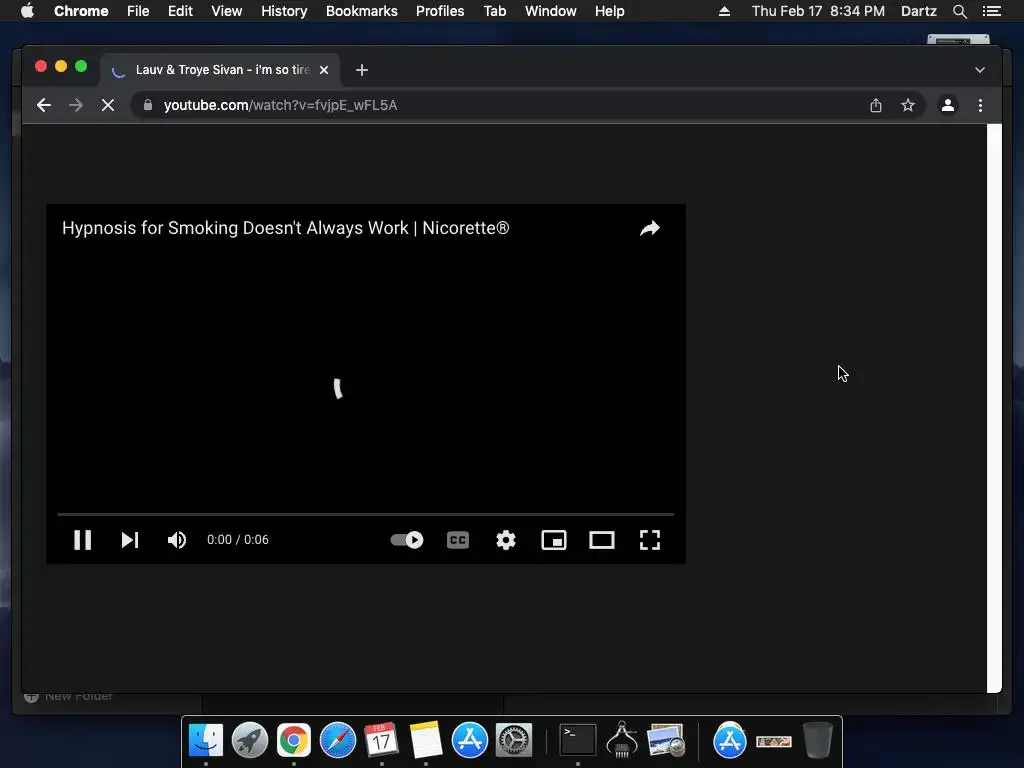The height and width of the screenshot is (768, 1024).
Task: Click the date and time display
Action: tap(818, 11)
